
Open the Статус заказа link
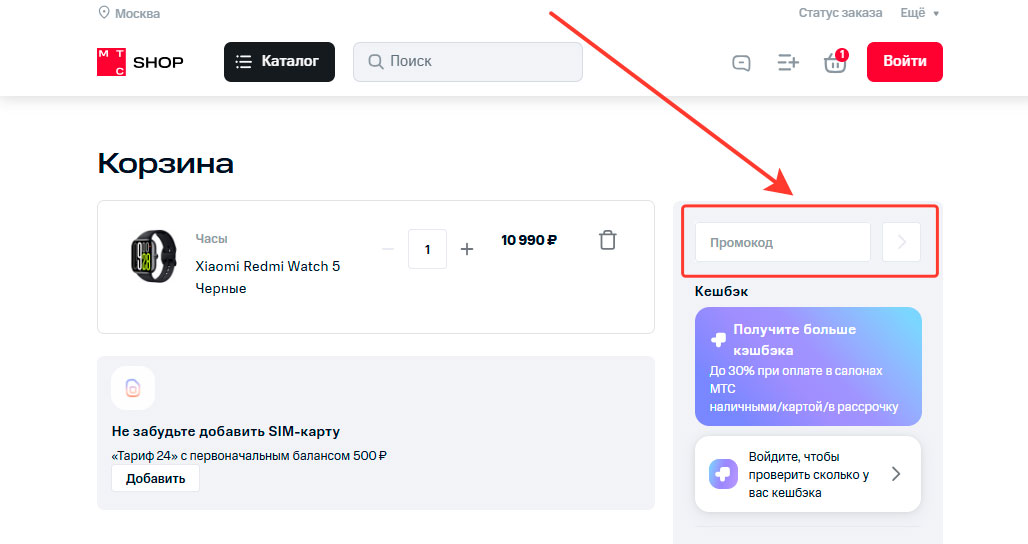840,13
